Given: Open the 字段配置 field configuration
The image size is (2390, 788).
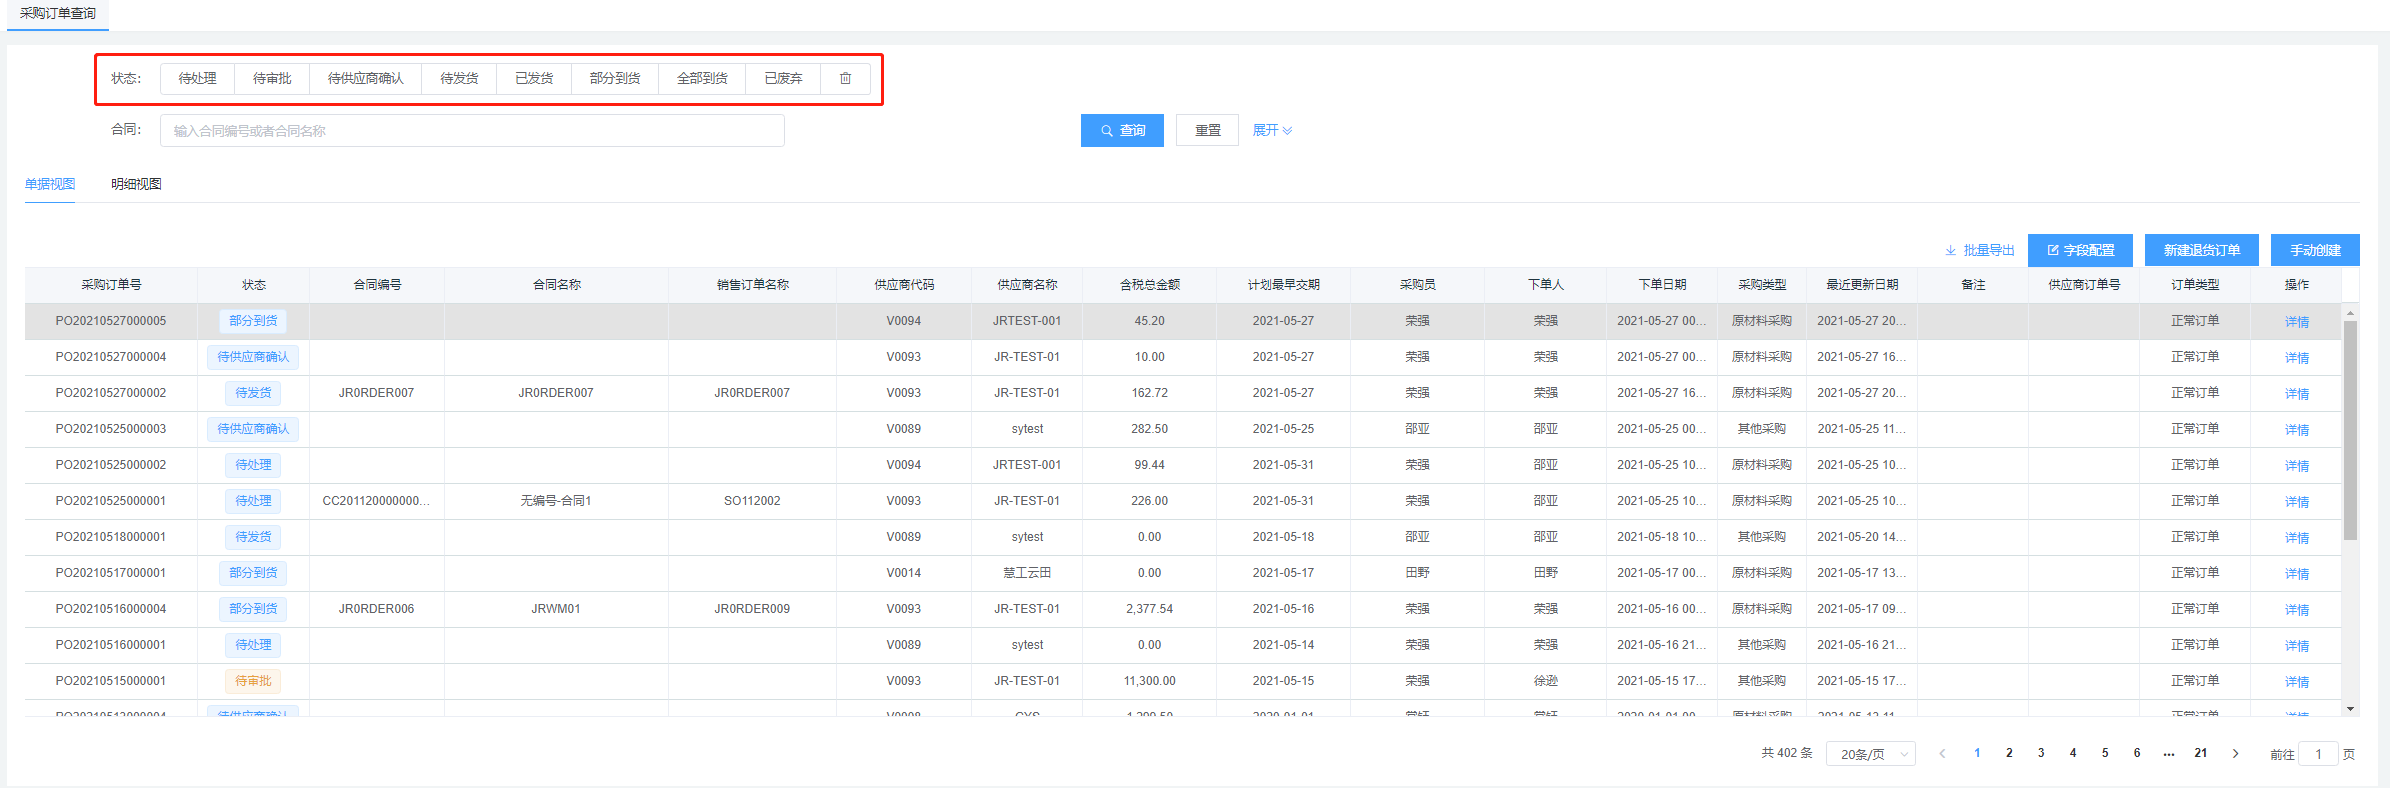Looking at the screenshot, I should 2080,250.
